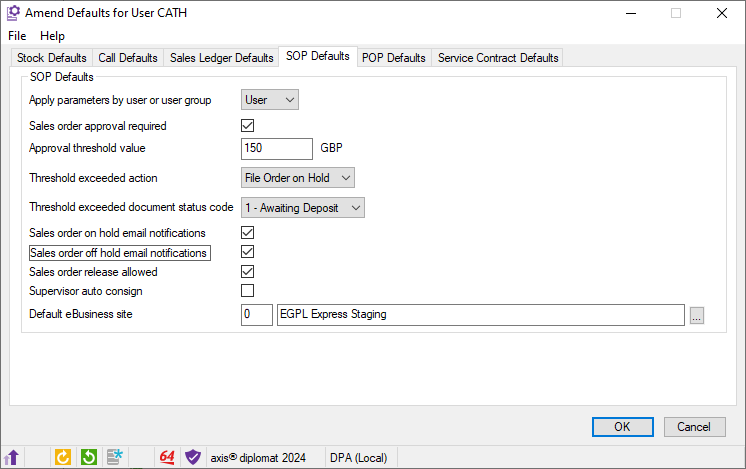This screenshot has height=469, width=746.
Task: Click the green refresh icon in status bar
Action: click(89, 457)
